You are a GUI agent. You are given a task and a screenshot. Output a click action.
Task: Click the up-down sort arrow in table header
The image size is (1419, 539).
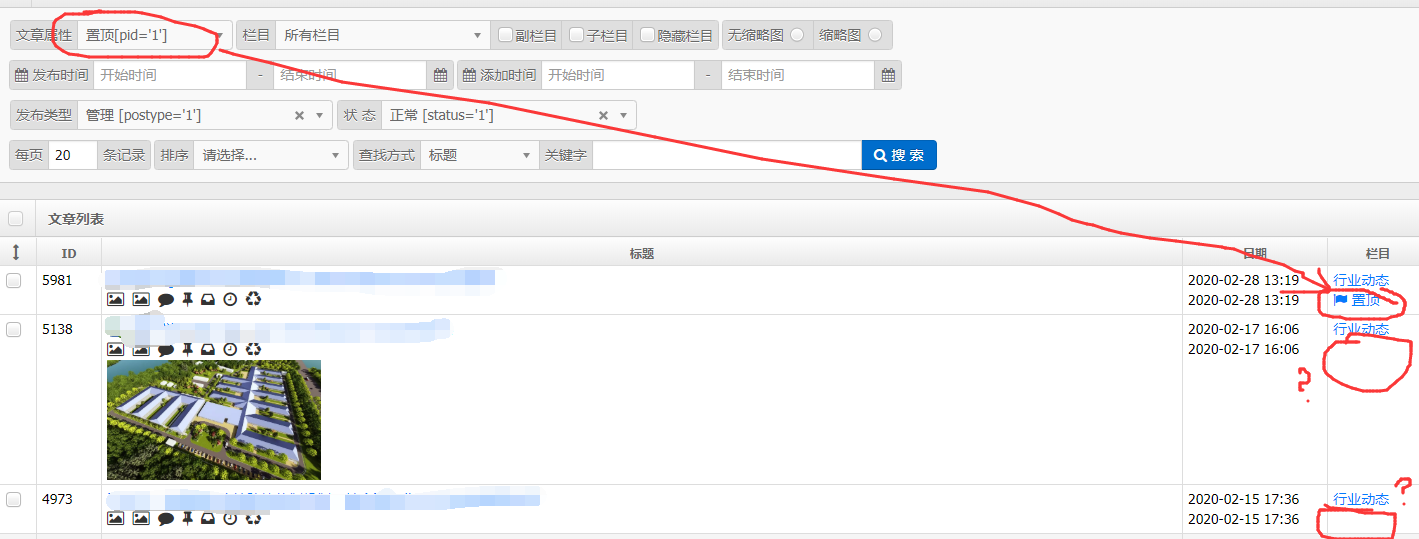pos(15,253)
